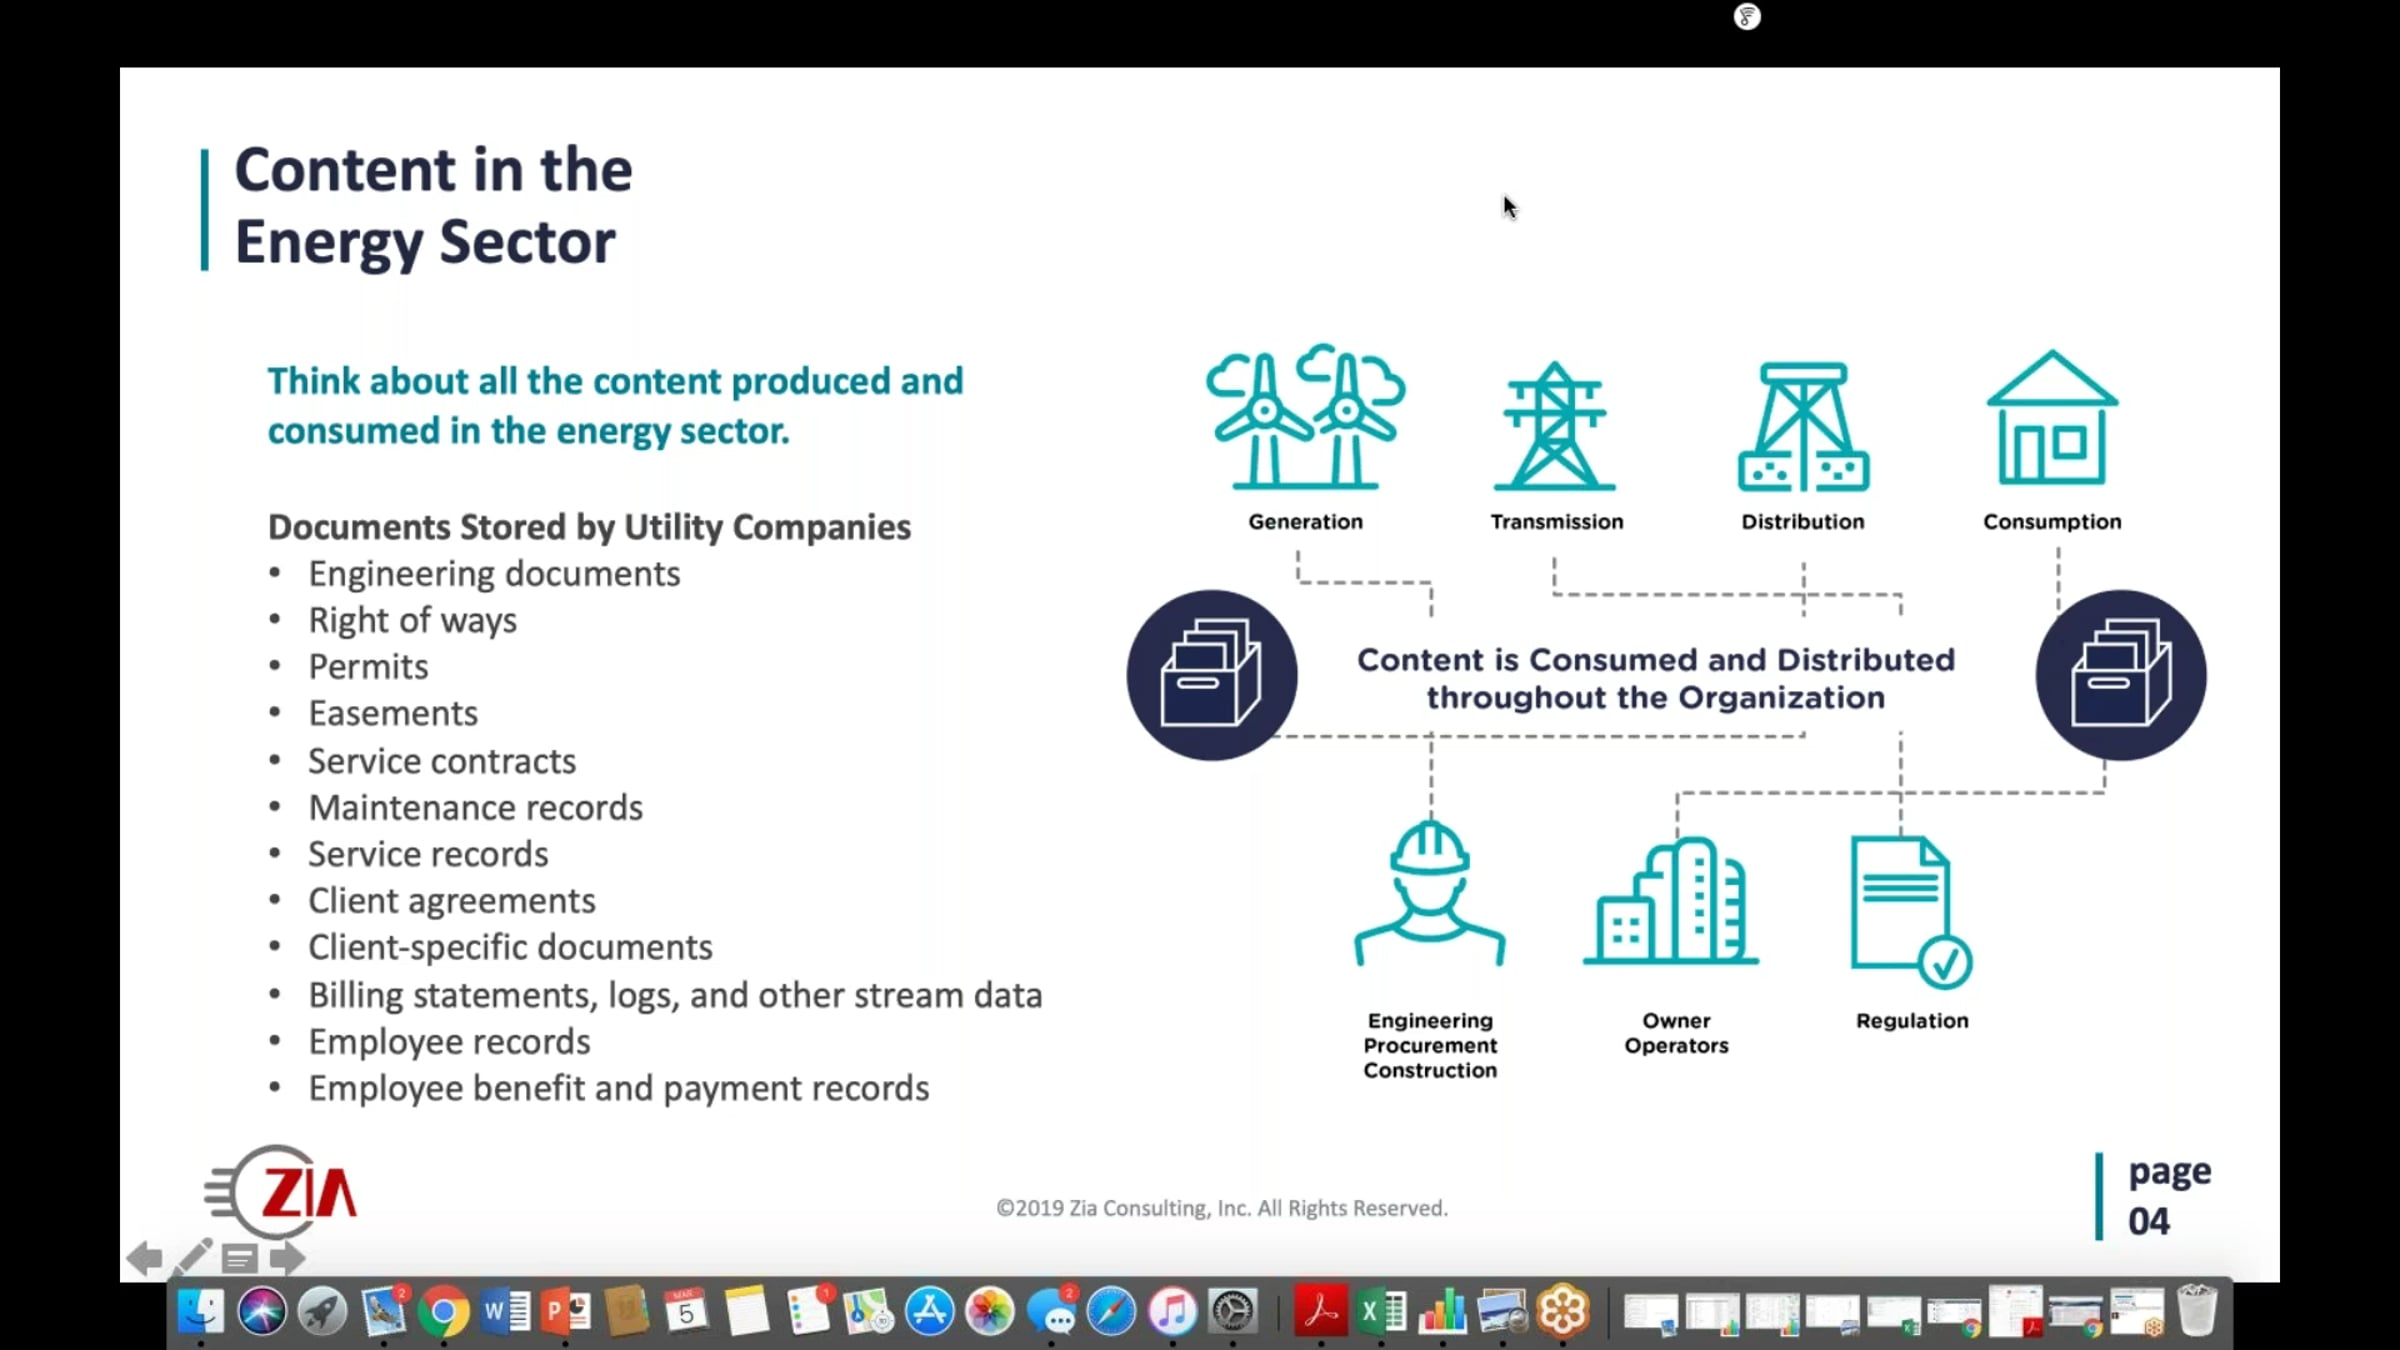Select the pen annotation tool
The width and height of the screenshot is (2400, 1350).
(192, 1258)
